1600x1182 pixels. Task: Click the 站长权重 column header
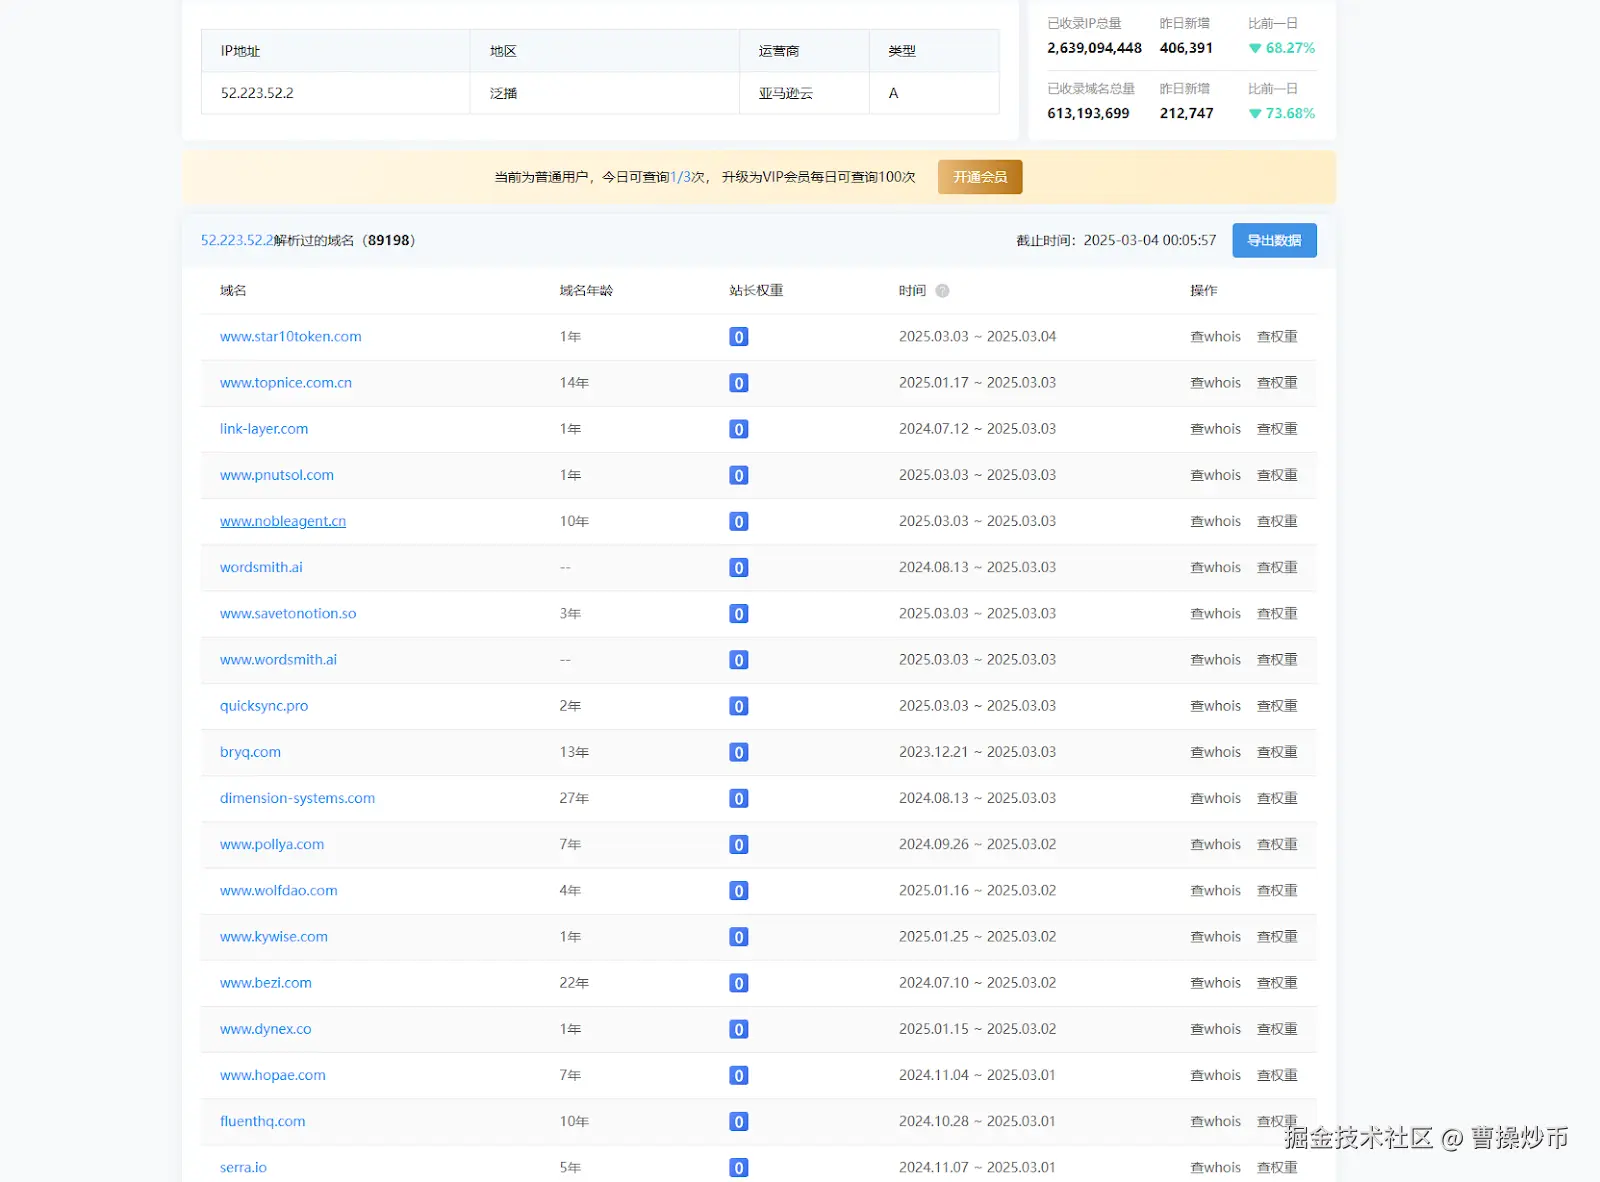point(756,291)
